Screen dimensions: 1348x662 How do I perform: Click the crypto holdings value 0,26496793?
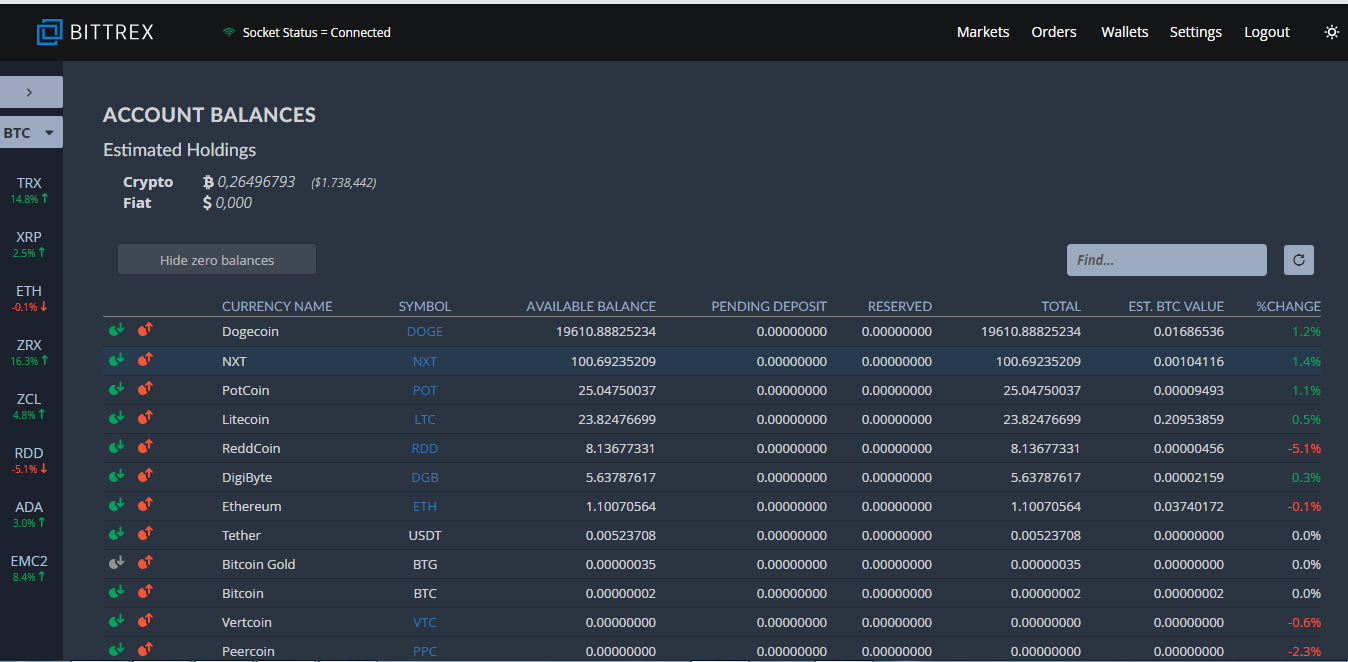[256, 182]
